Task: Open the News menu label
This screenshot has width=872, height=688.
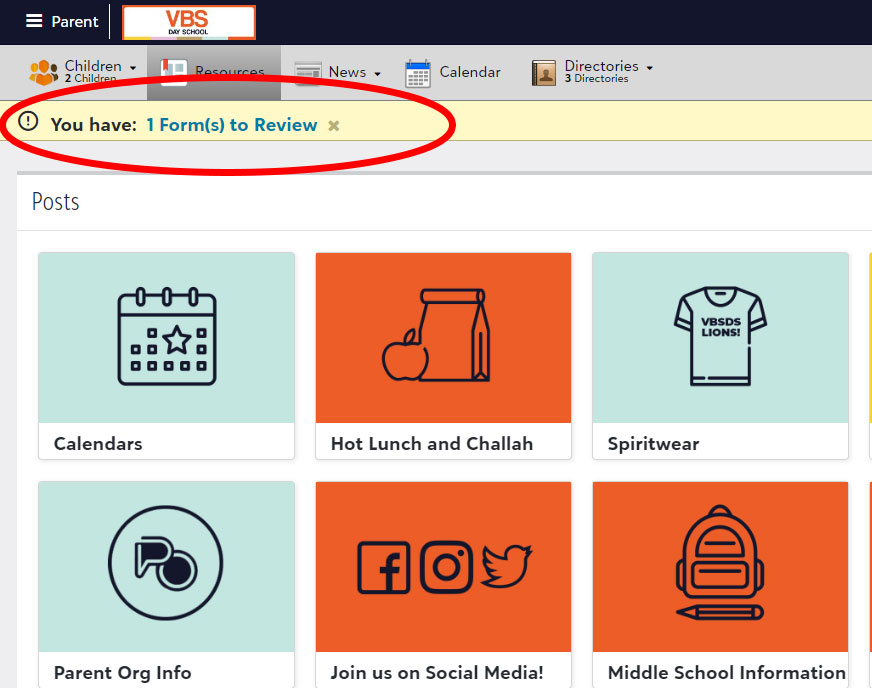Action: (347, 72)
